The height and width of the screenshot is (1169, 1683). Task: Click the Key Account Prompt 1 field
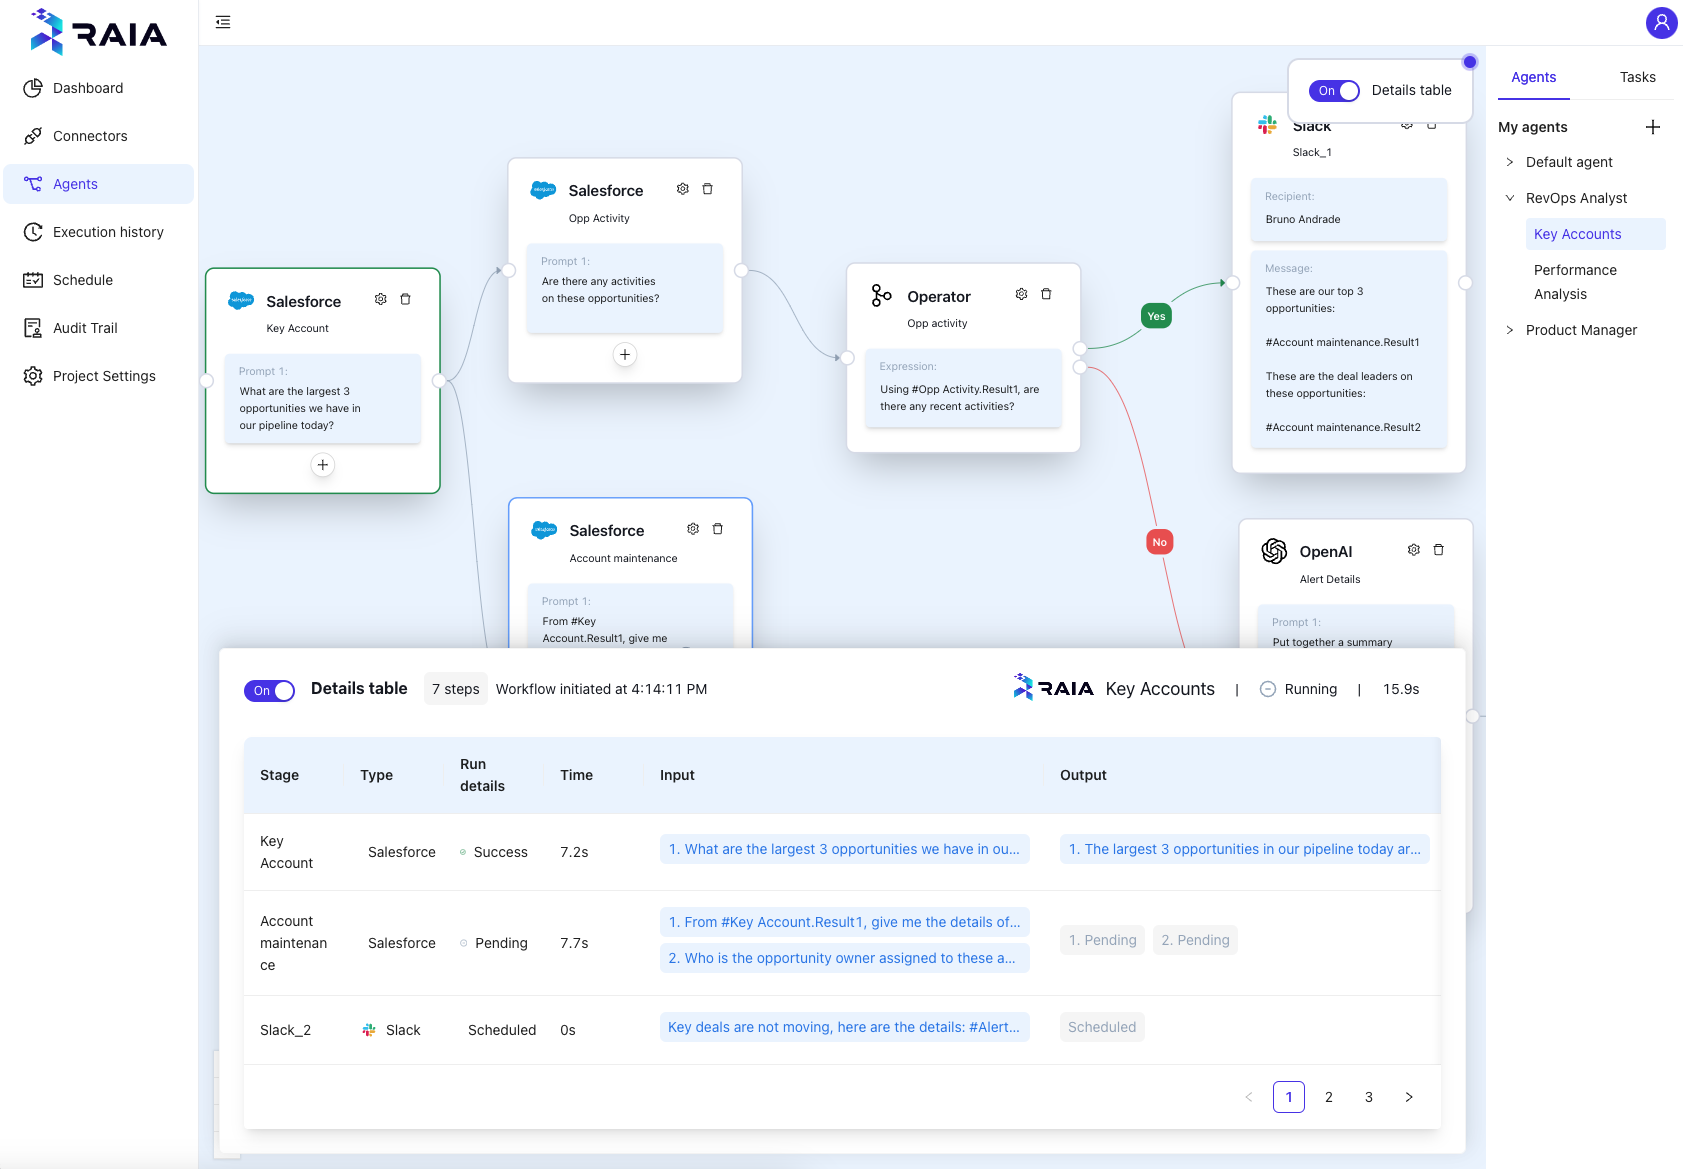click(323, 398)
